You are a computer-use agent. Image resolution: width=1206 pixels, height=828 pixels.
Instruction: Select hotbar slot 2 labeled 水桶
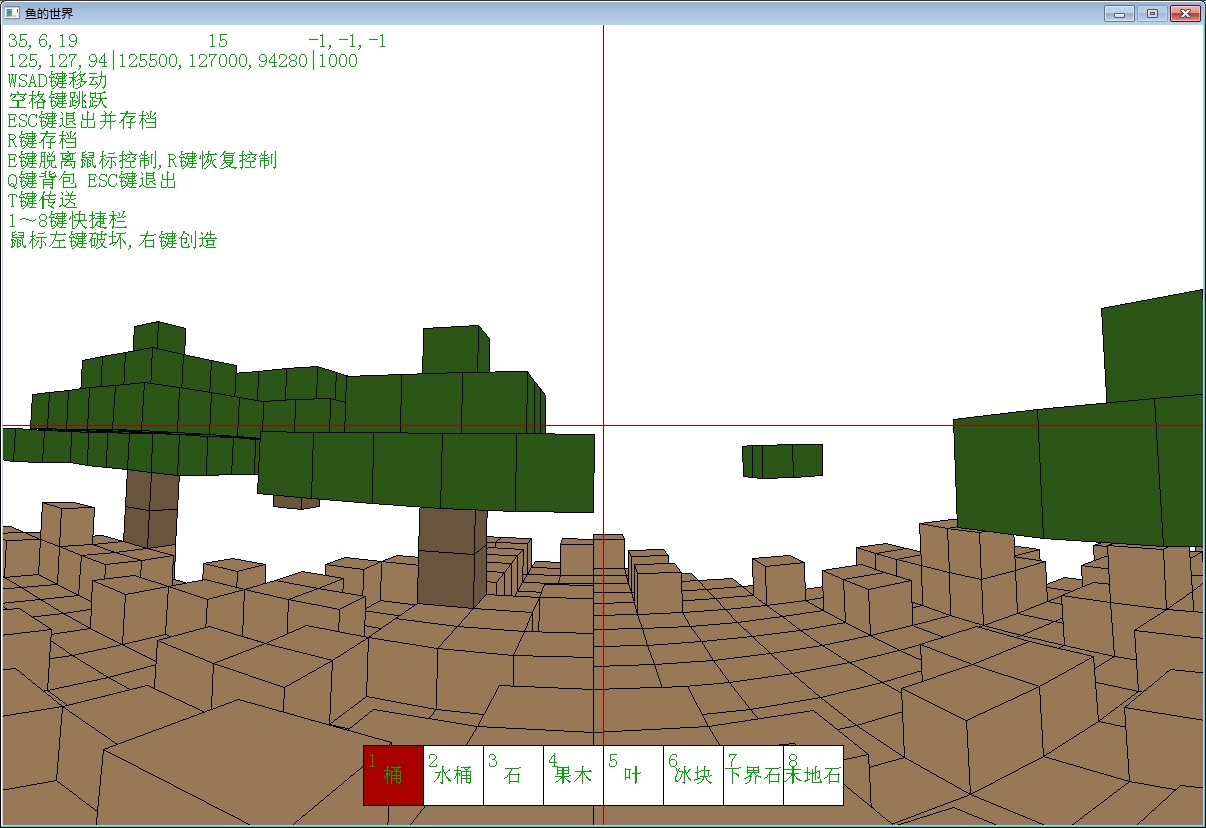(453, 775)
